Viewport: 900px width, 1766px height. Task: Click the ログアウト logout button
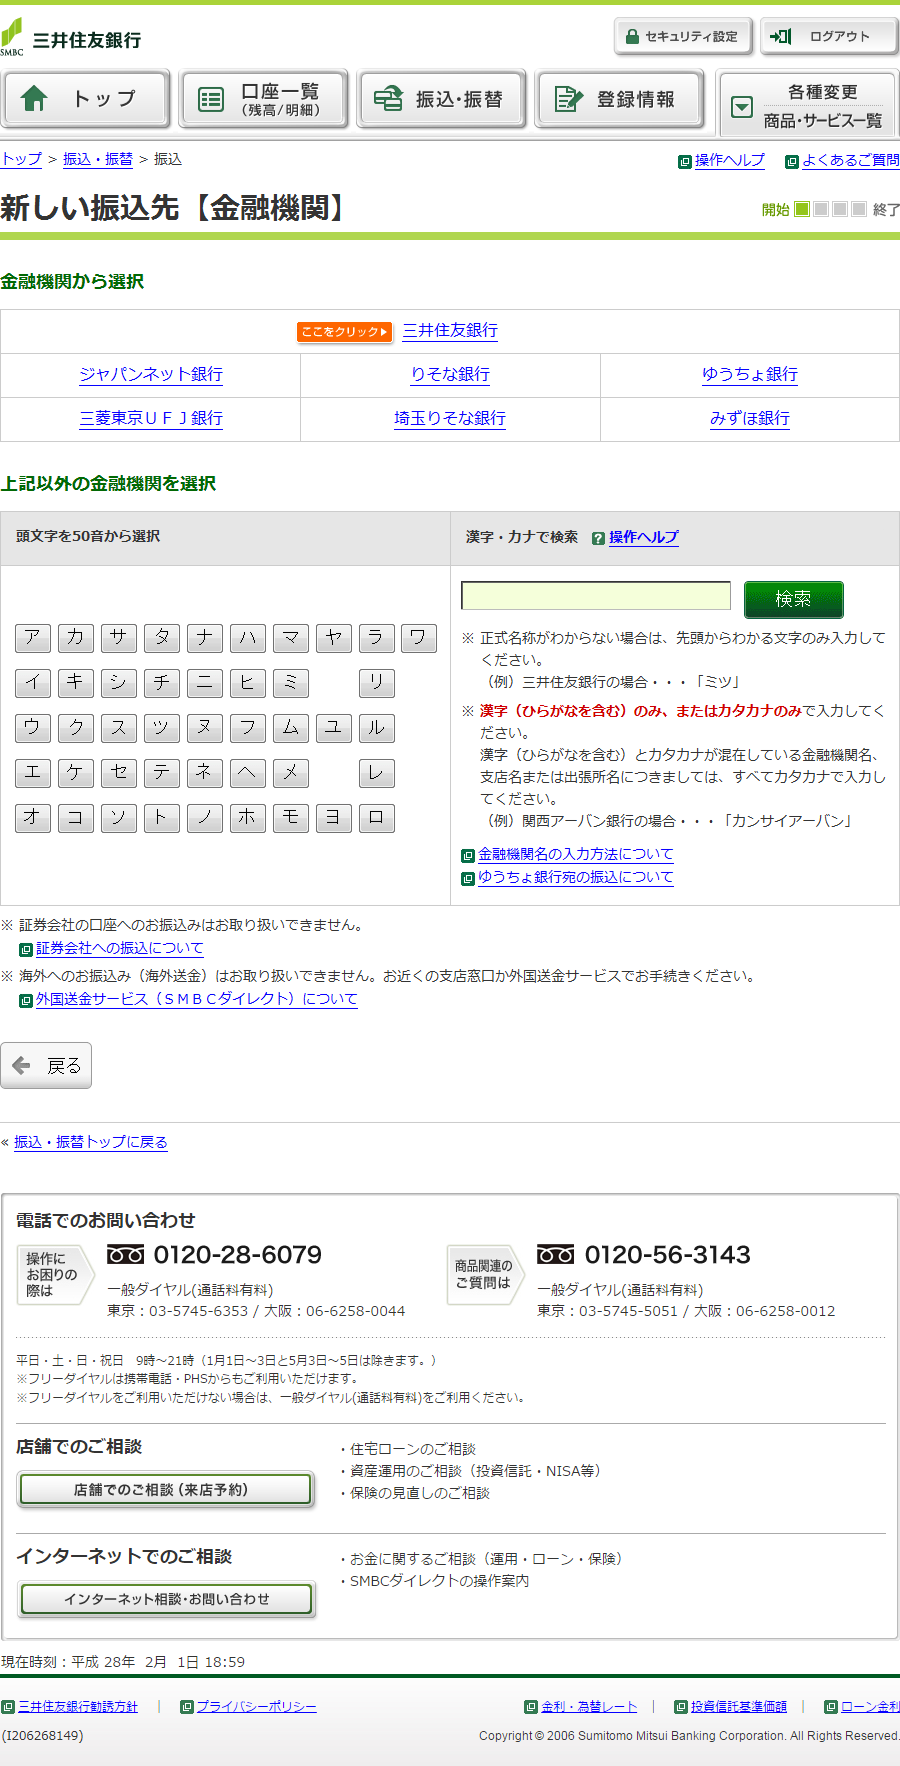(x=829, y=37)
